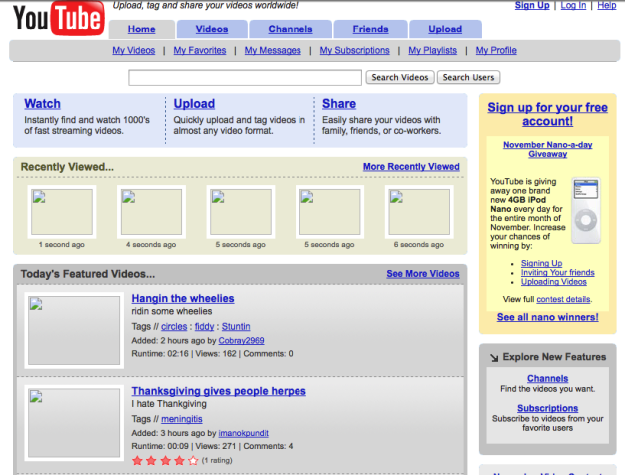
Task: Click the YouTube logo
Action: (59, 19)
